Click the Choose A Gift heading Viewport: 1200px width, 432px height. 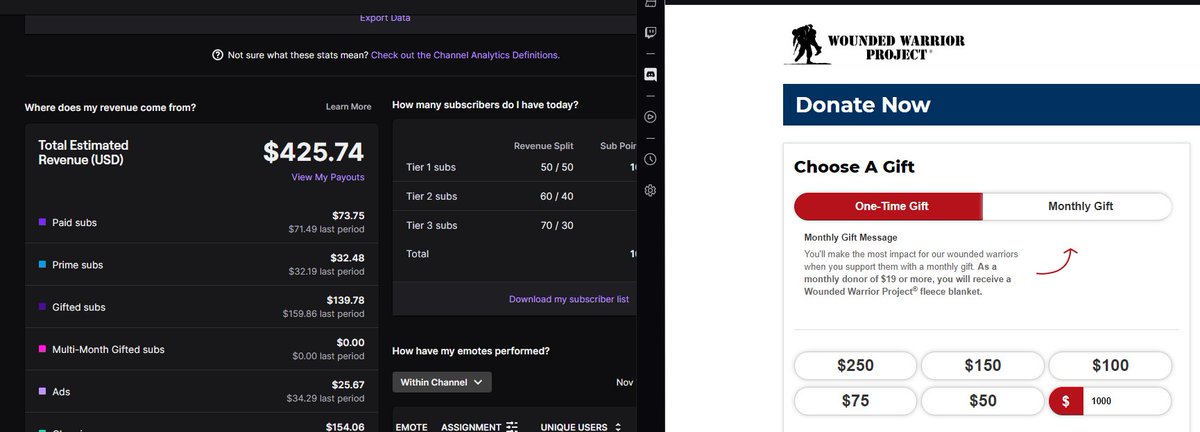point(854,167)
